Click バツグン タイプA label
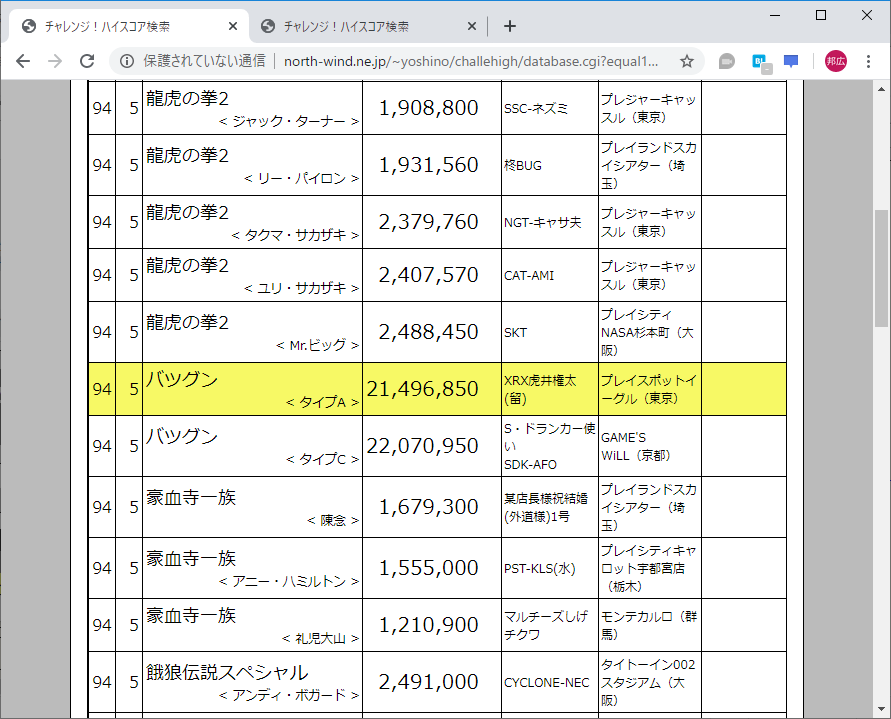Viewport: 891px width, 719px height. [322, 402]
